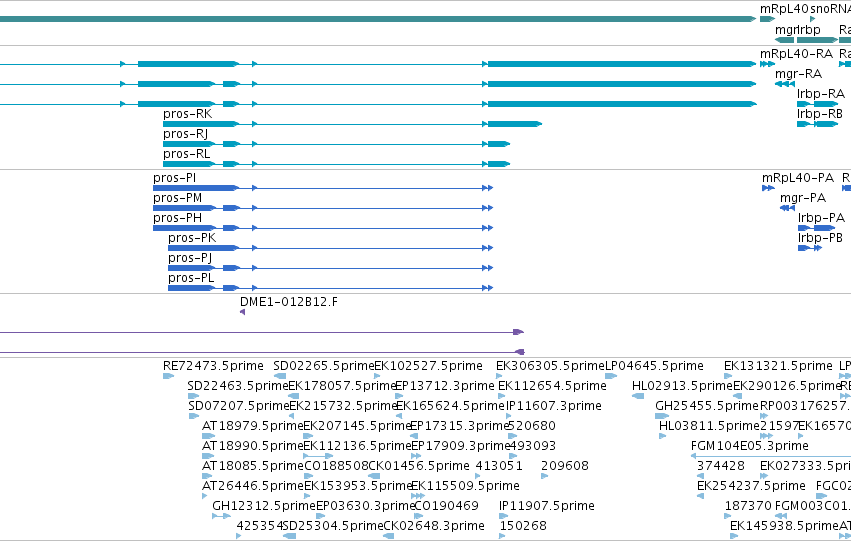Open the EK215732.5prime EST label
Image resolution: width=851 pixels, height=541 pixels.
coord(343,406)
